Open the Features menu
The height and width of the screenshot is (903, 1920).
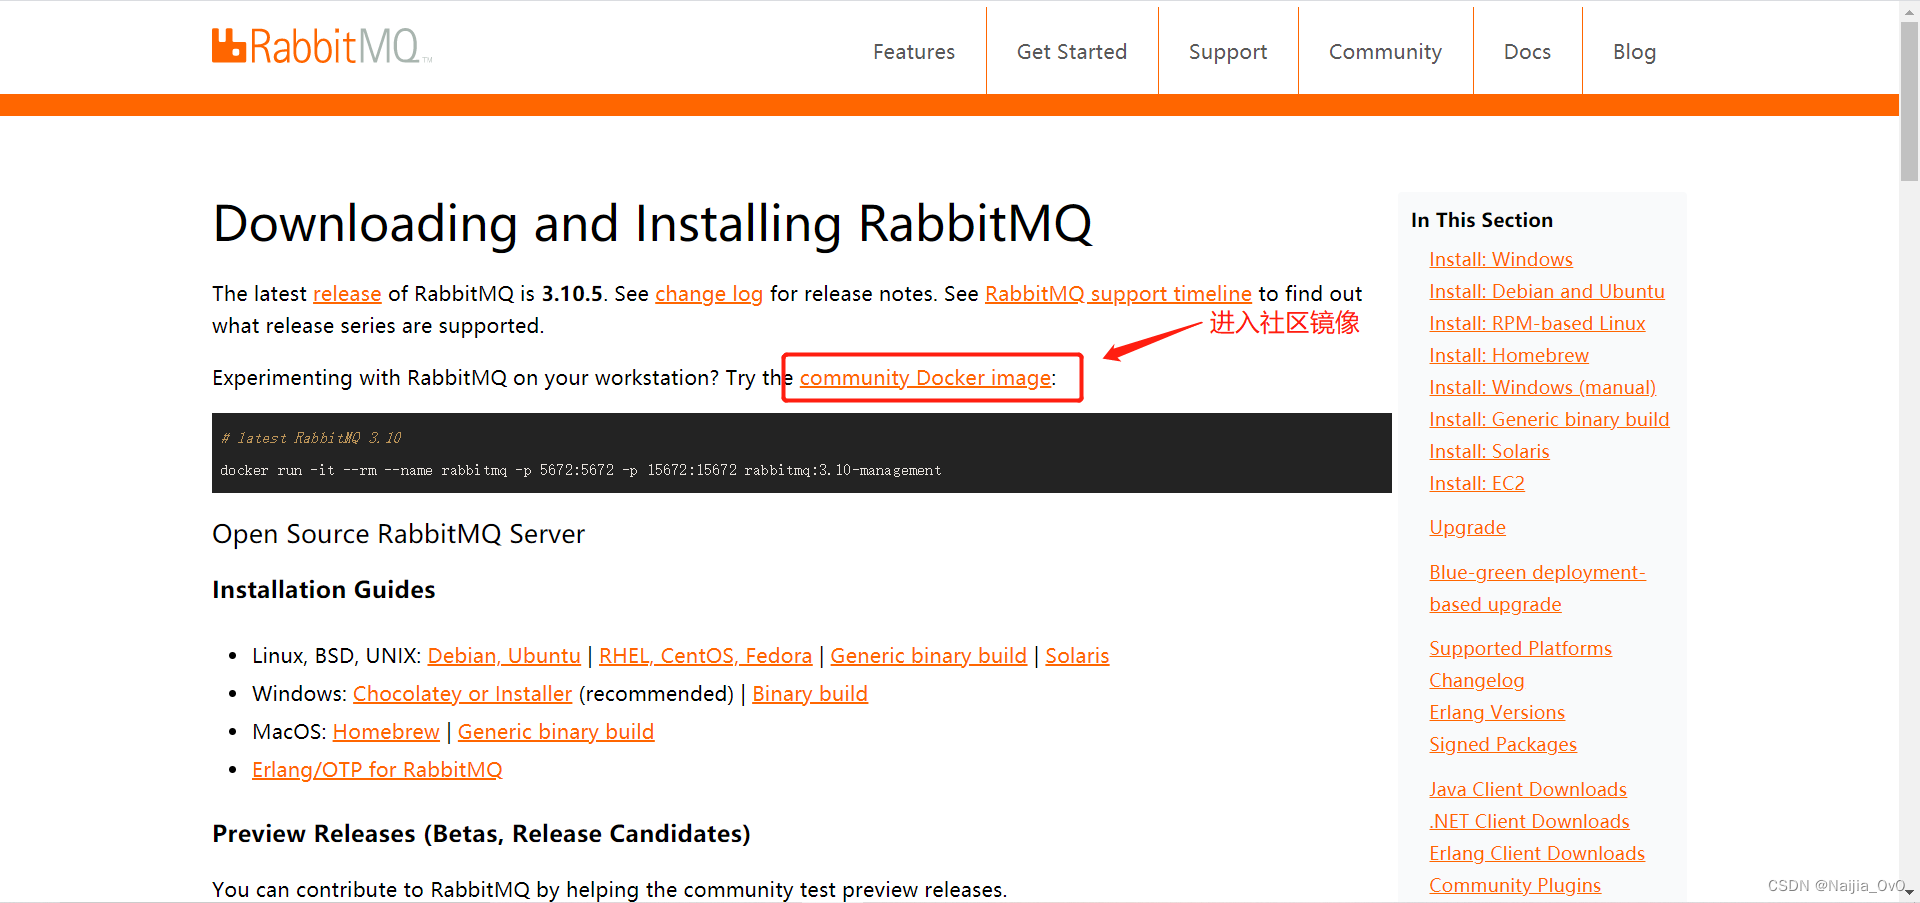pos(913,52)
